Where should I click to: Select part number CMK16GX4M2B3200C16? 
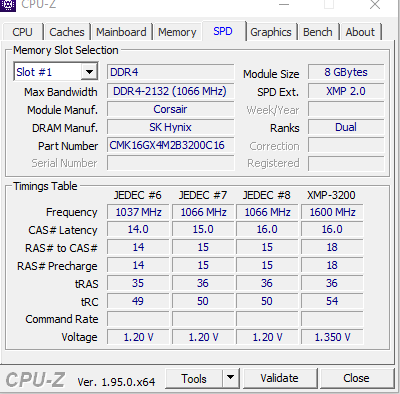170,145
